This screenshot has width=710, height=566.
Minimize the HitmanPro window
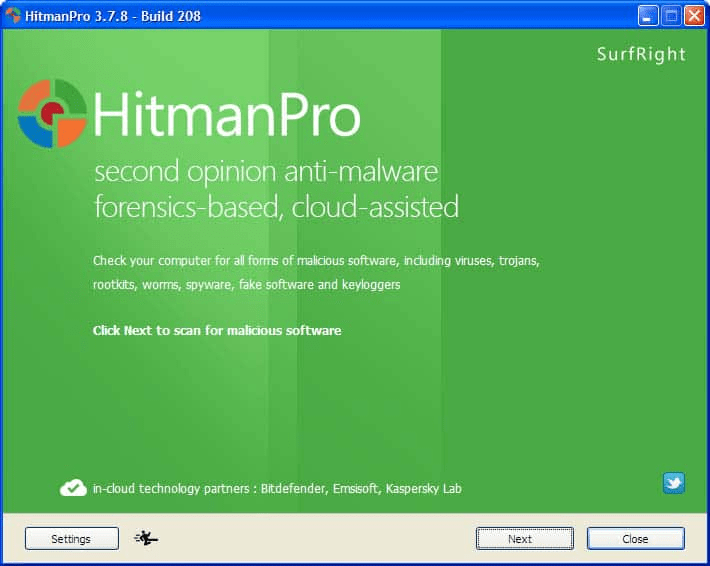648,16
